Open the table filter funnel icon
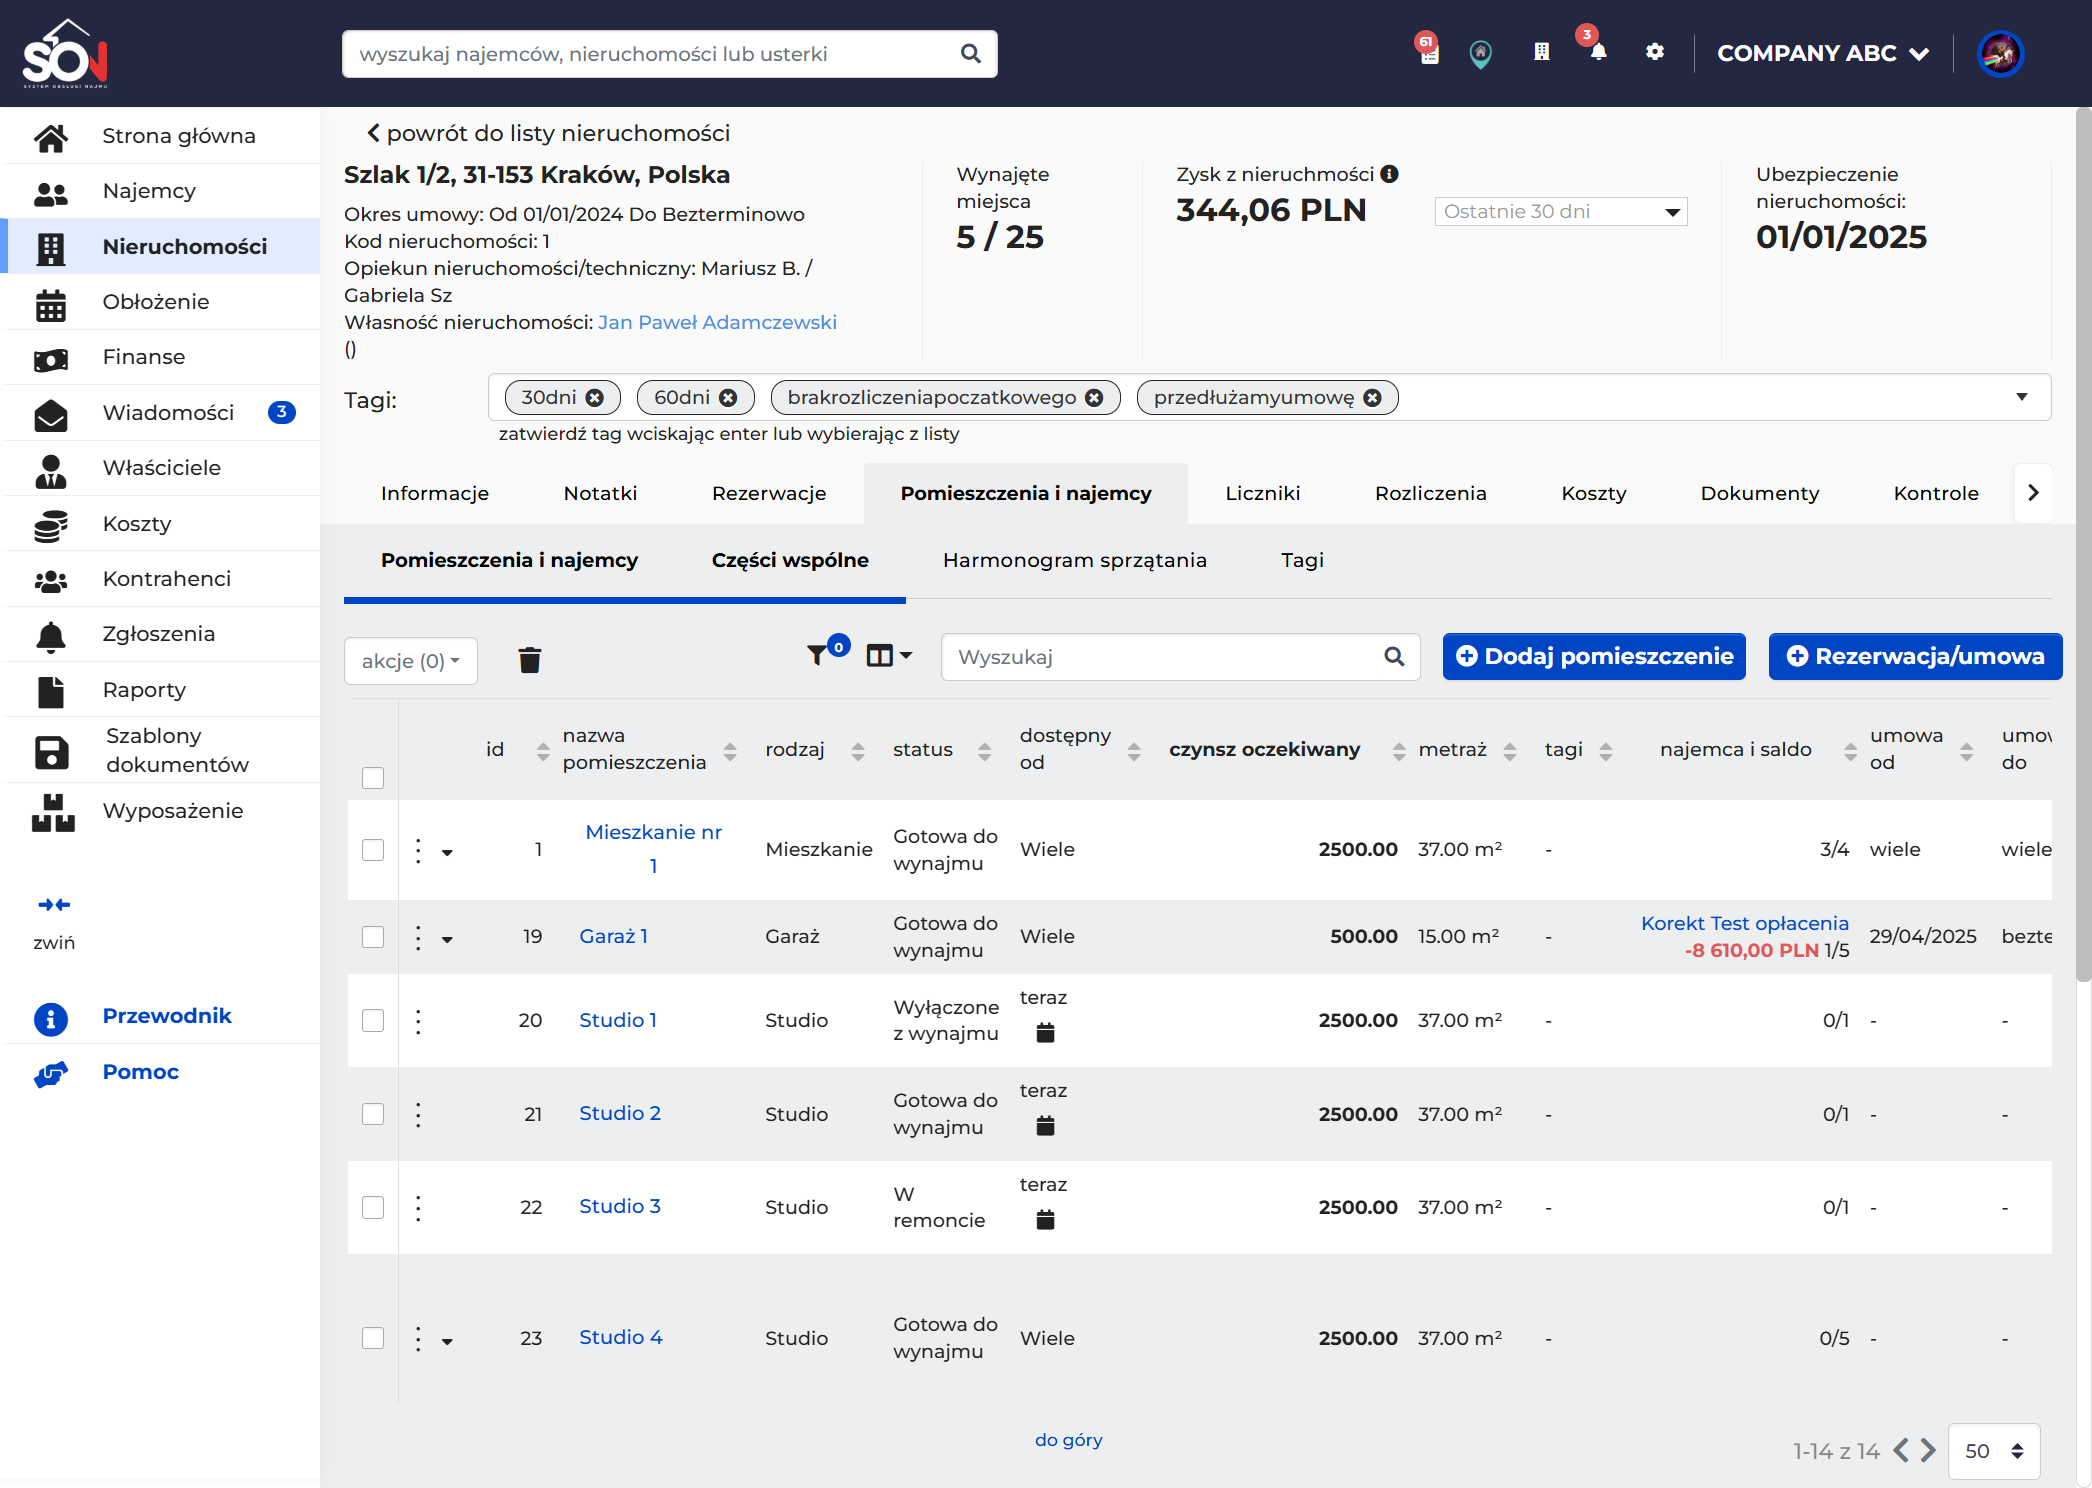The width and height of the screenshot is (2092, 1488). click(x=817, y=656)
